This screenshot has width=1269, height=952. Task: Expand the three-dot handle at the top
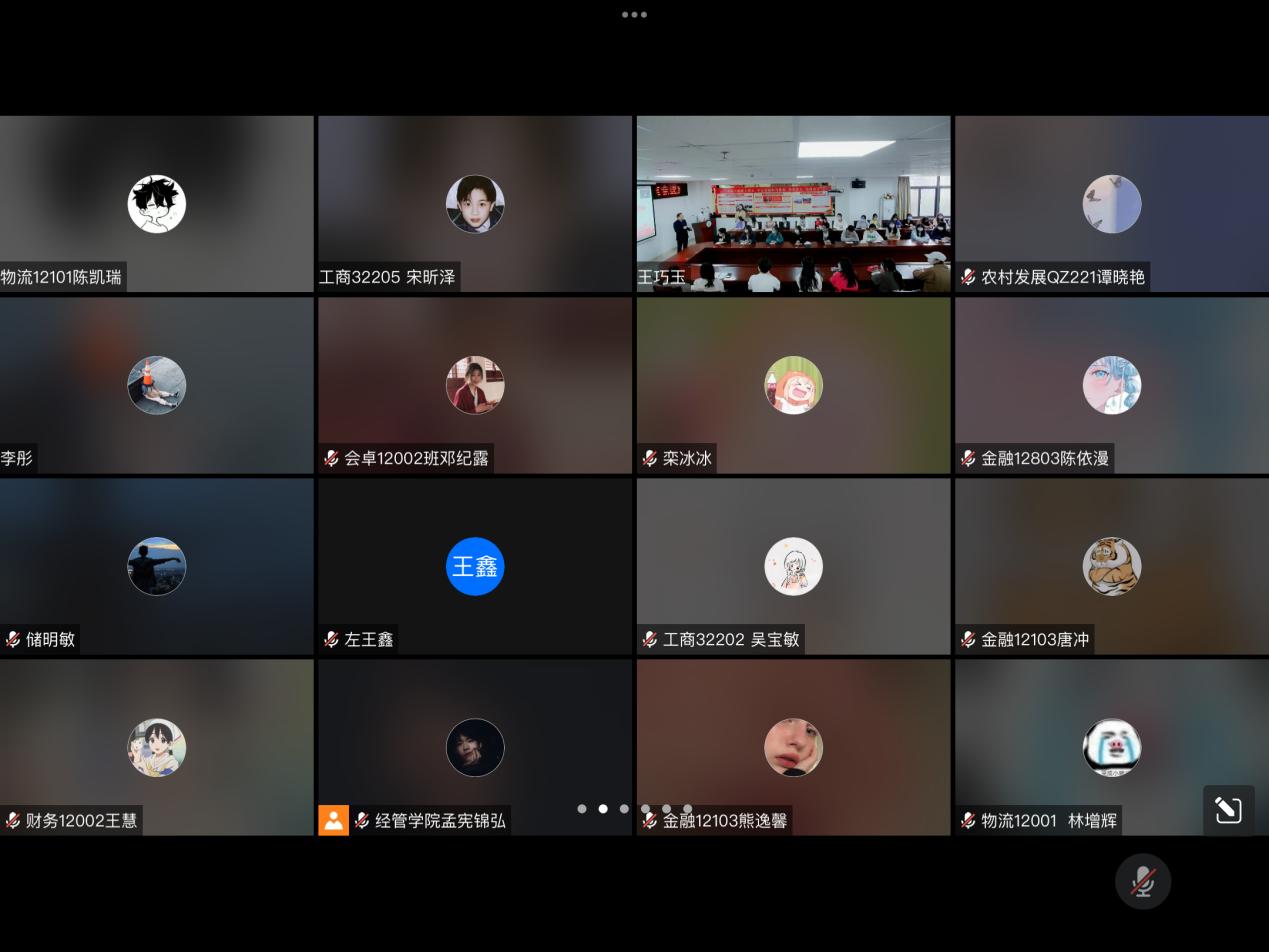tap(634, 15)
